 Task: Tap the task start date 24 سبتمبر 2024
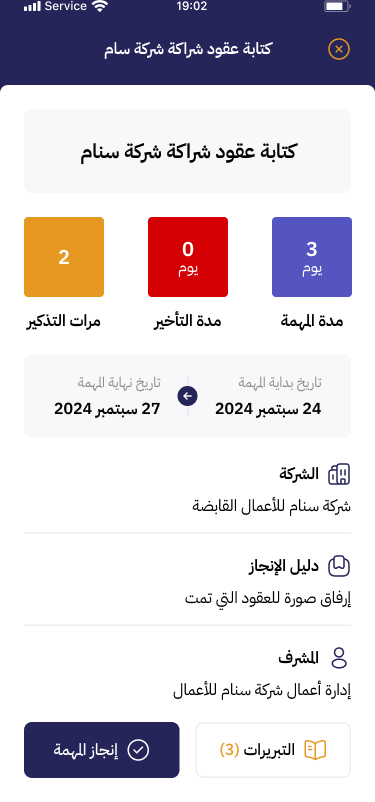[268, 409]
